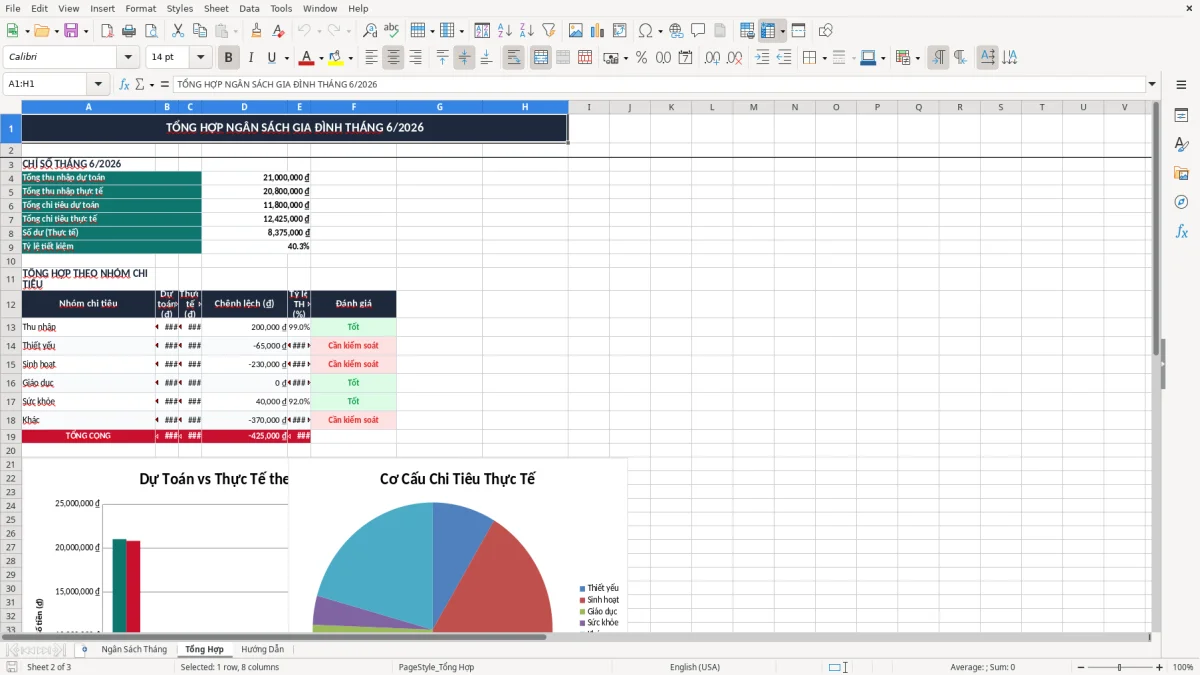
Task: Click the status bar zoom slider
Action: (1119, 667)
